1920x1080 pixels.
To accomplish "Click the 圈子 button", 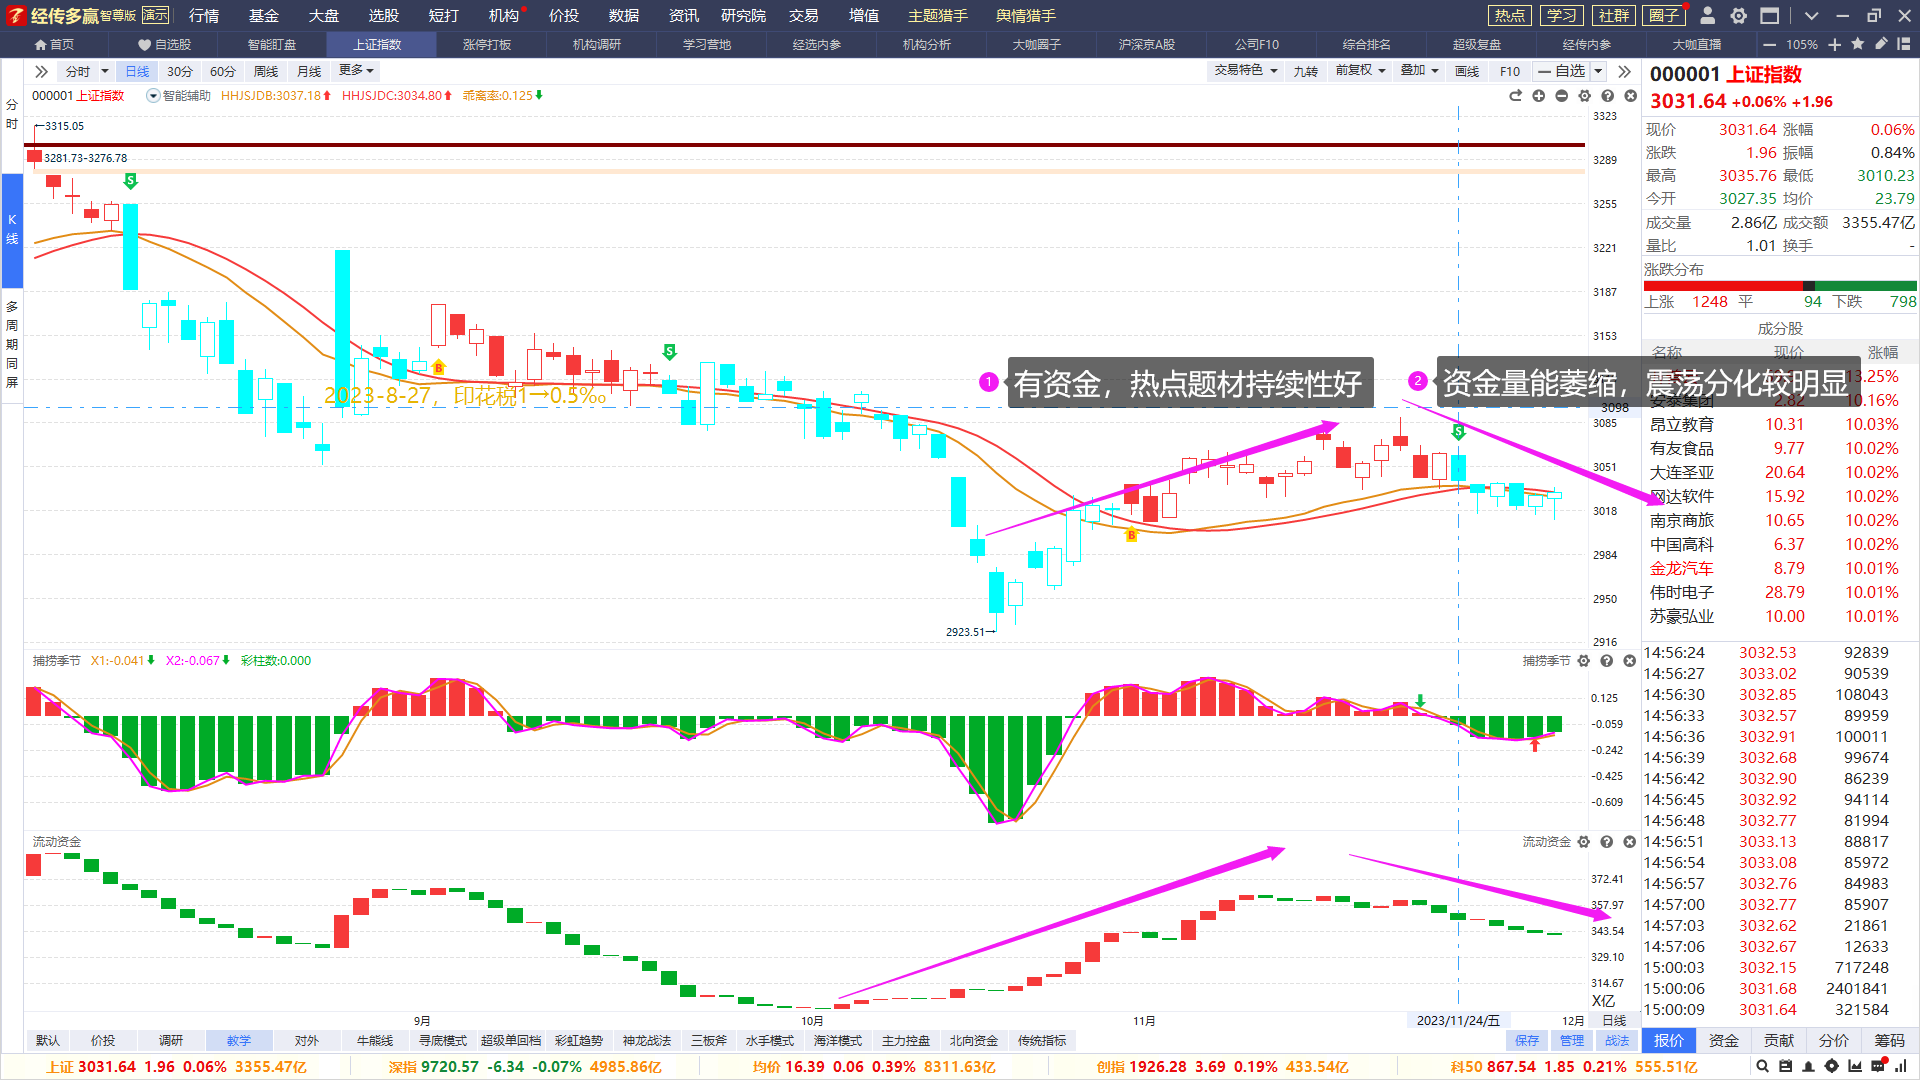I will (x=1664, y=15).
